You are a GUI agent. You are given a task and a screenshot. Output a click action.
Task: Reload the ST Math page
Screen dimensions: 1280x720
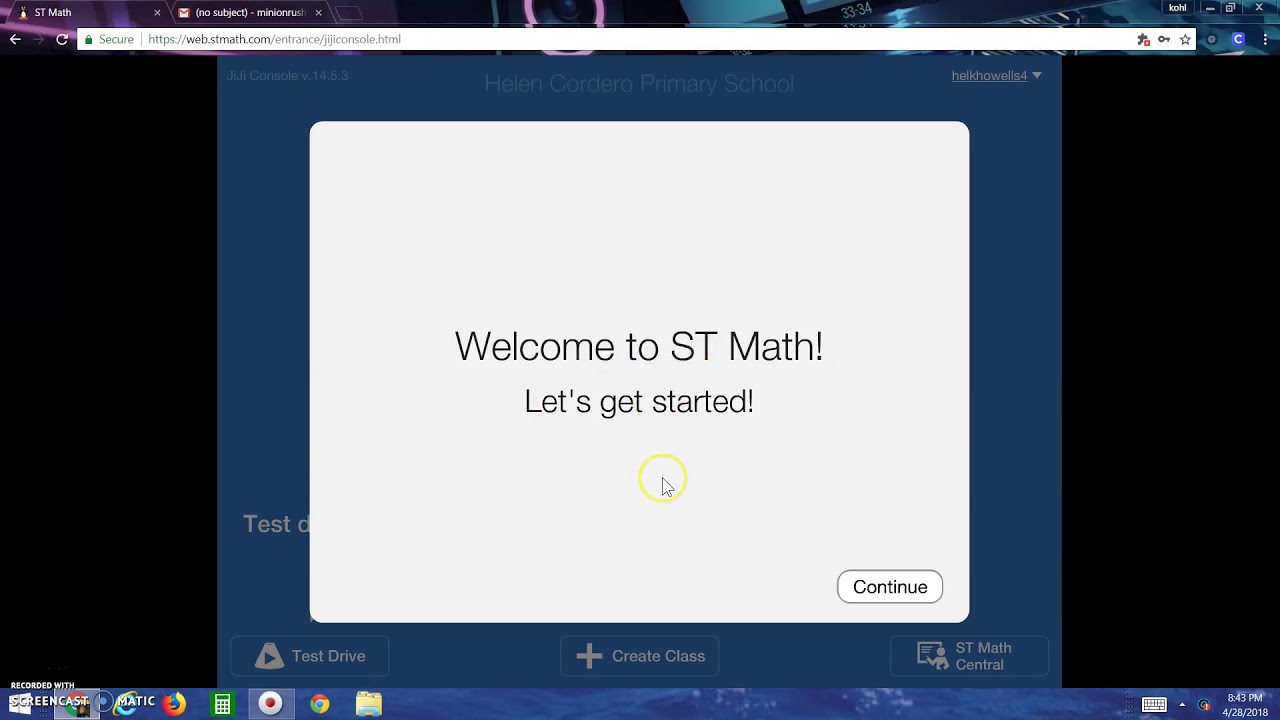pos(61,39)
